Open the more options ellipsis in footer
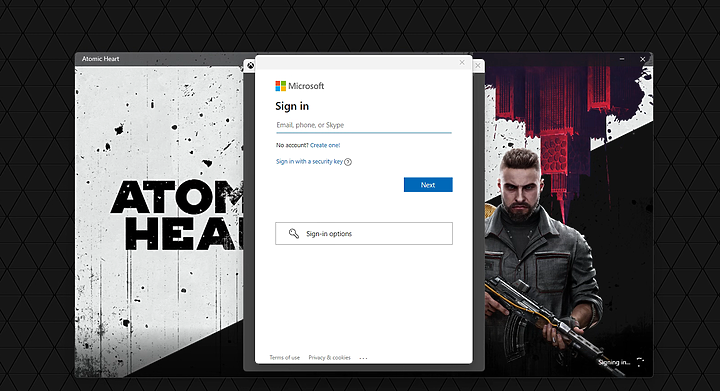This screenshot has height=391, width=720. click(363, 358)
